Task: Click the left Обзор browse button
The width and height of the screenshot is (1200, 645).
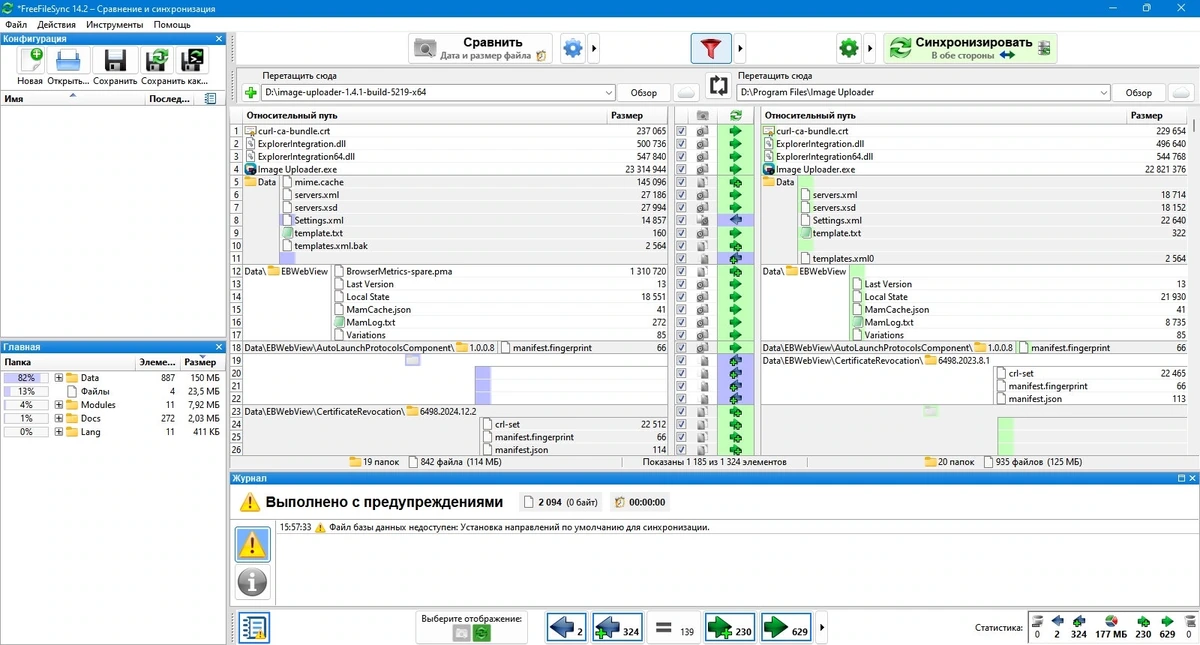Action: click(644, 93)
